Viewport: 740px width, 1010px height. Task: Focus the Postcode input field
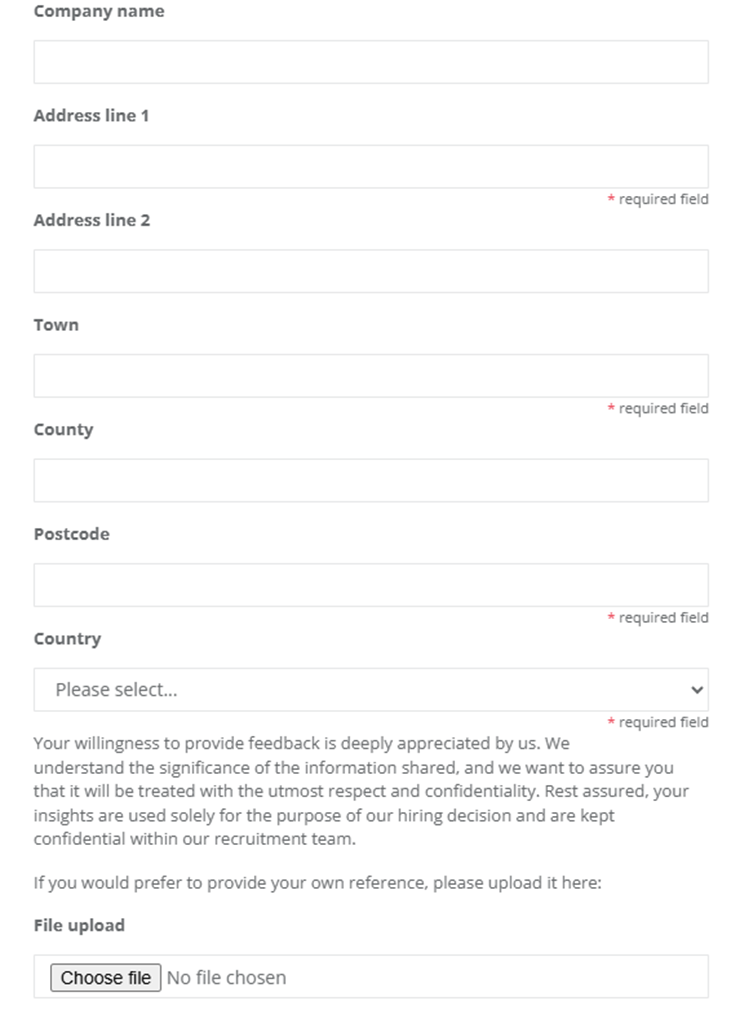pos(370,585)
